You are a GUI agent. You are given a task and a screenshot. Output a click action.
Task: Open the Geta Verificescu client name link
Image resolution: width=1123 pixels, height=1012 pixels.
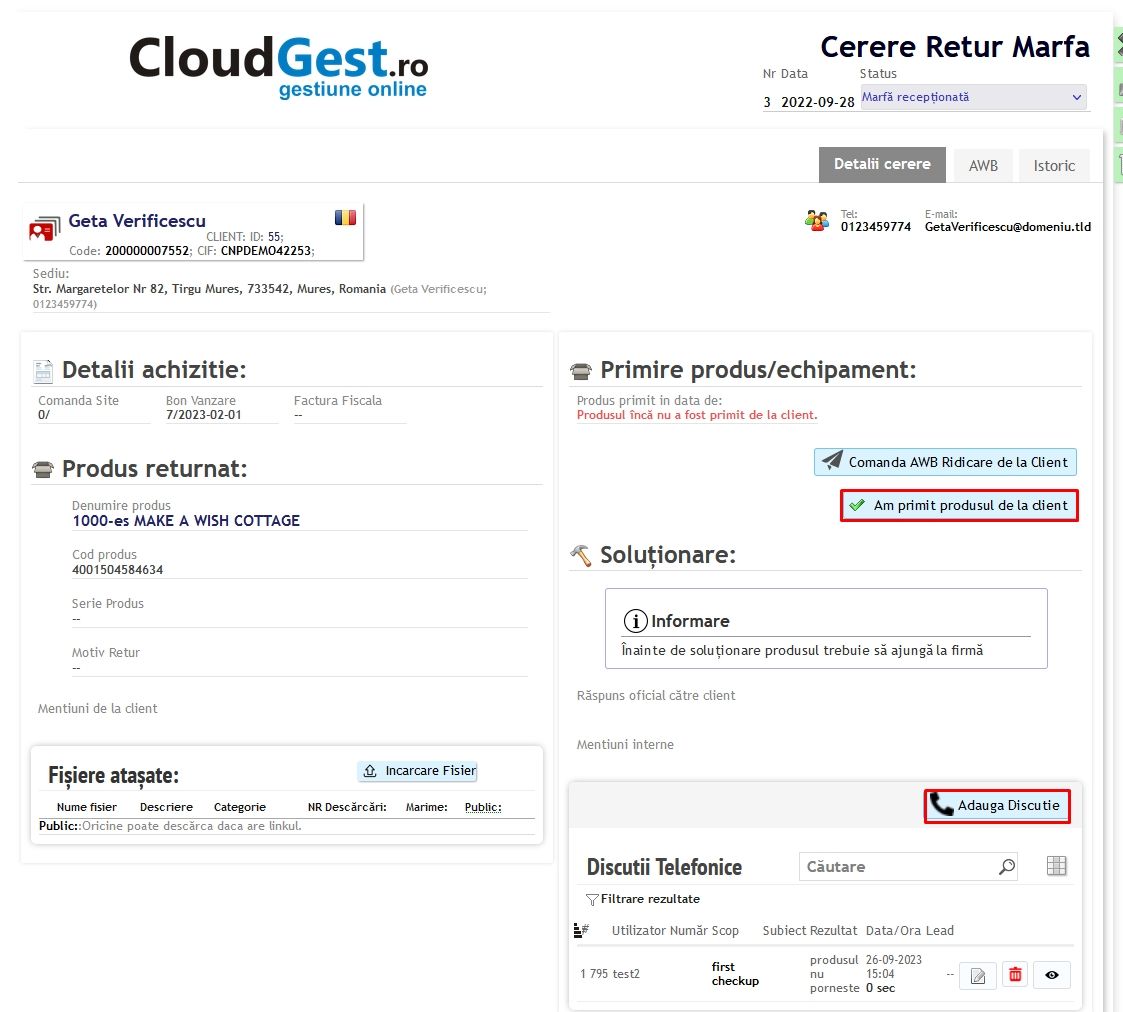[137, 221]
